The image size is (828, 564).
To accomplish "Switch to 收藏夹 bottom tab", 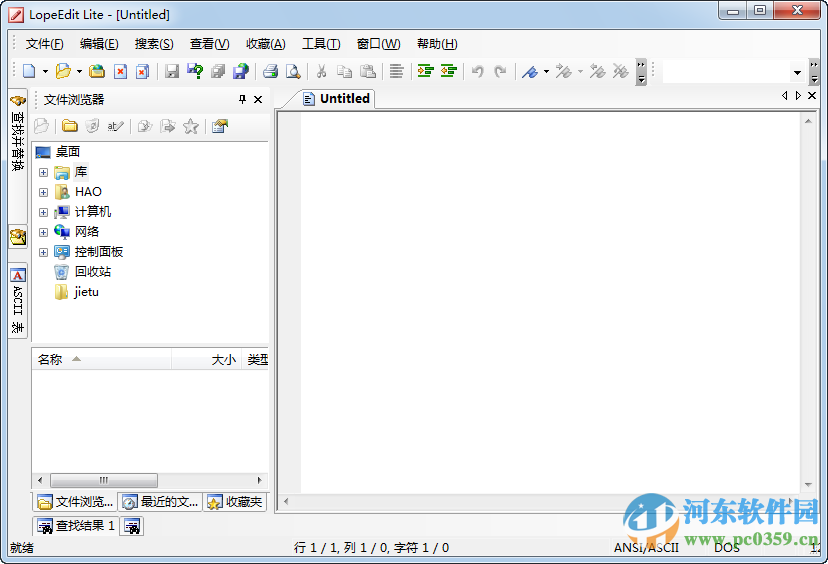I will [236, 502].
